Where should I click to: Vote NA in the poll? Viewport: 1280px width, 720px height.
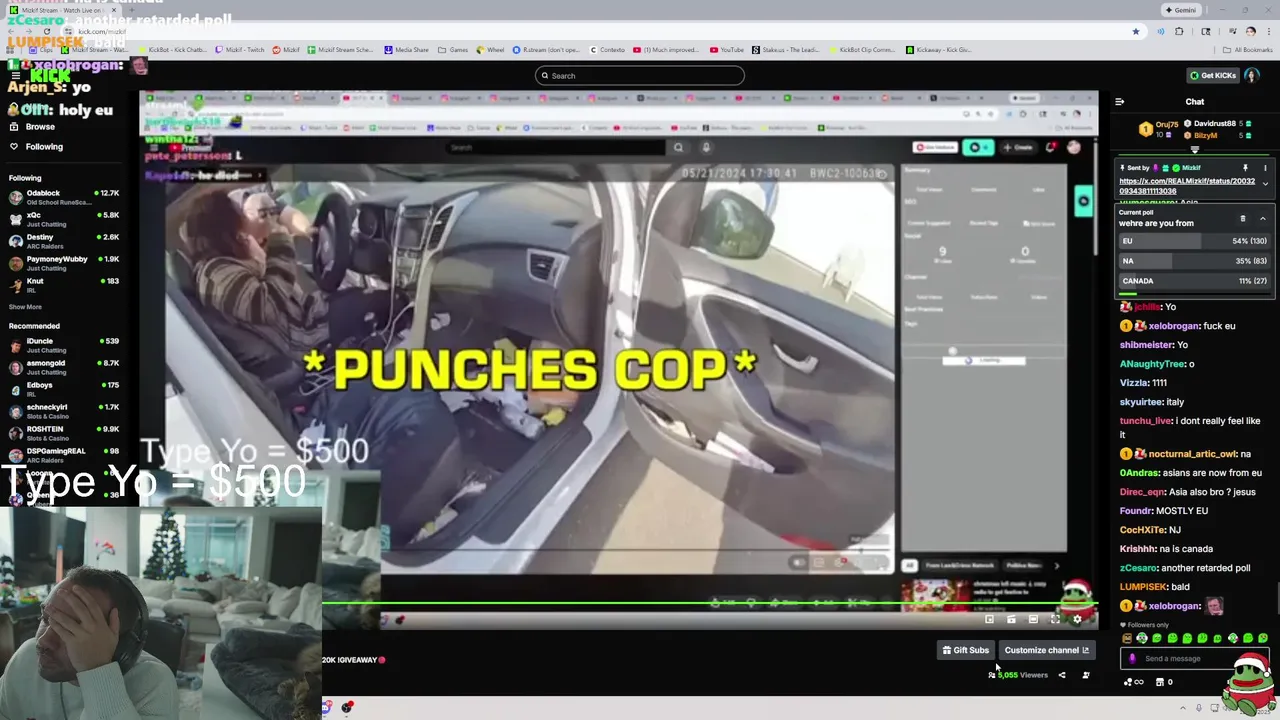point(1194,261)
